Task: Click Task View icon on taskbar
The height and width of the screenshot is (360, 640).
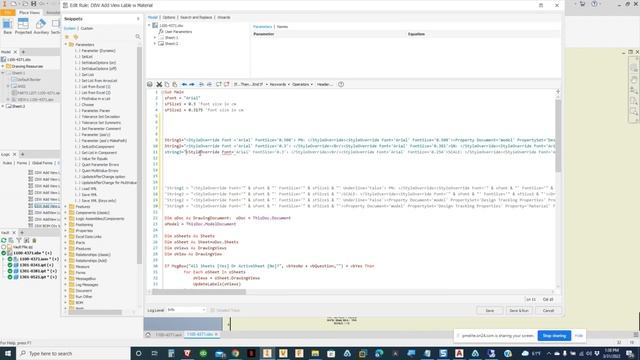Action: (155, 353)
